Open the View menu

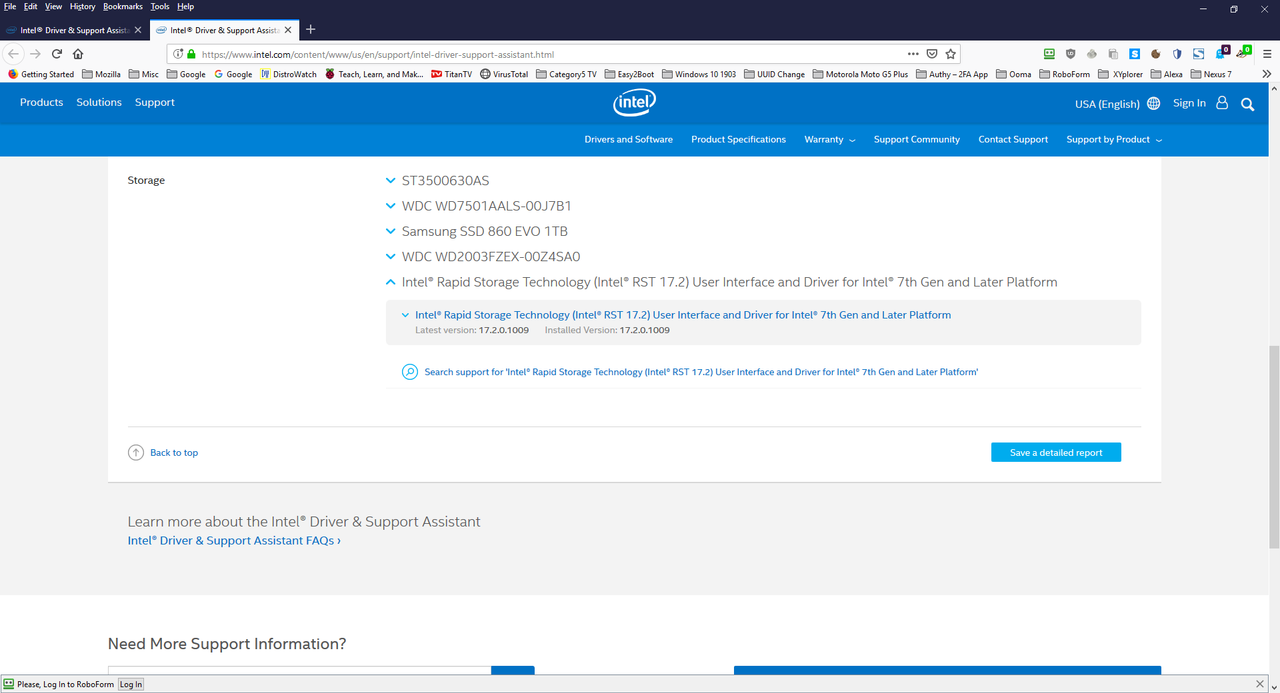pos(54,6)
